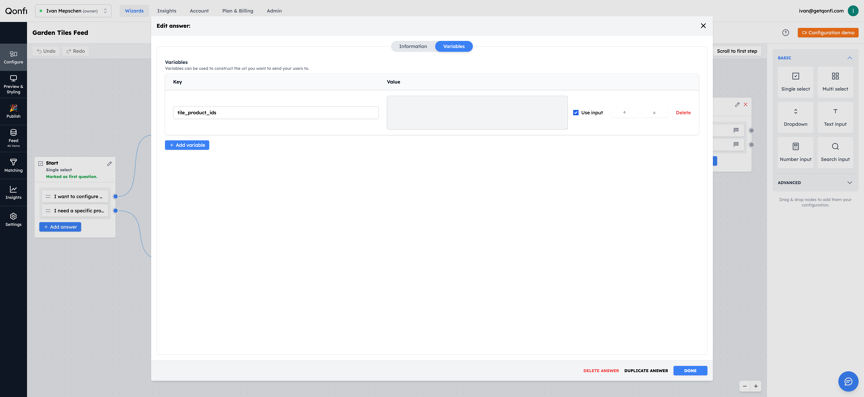The image size is (864, 397).
Task: Open the Publish section in the sidebar
Action: [x=13, y=111]
